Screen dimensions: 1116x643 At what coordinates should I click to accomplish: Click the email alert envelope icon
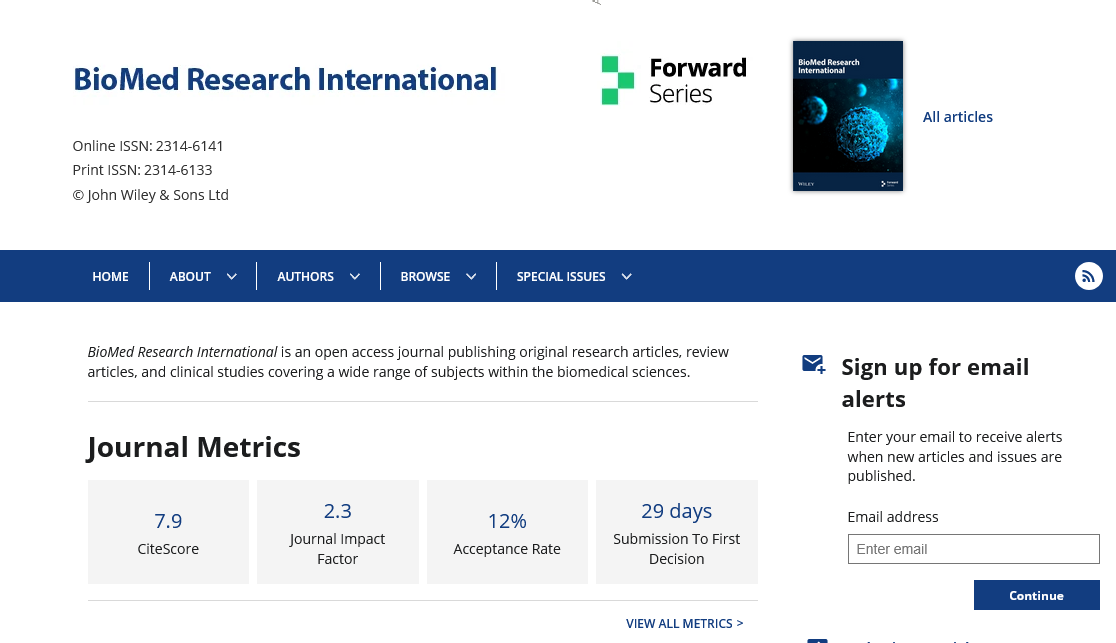coord(813,365)
